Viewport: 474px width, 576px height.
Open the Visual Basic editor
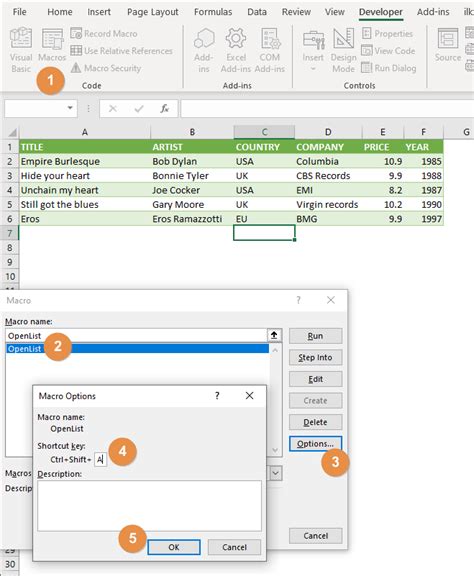click(x=21, y=50)
